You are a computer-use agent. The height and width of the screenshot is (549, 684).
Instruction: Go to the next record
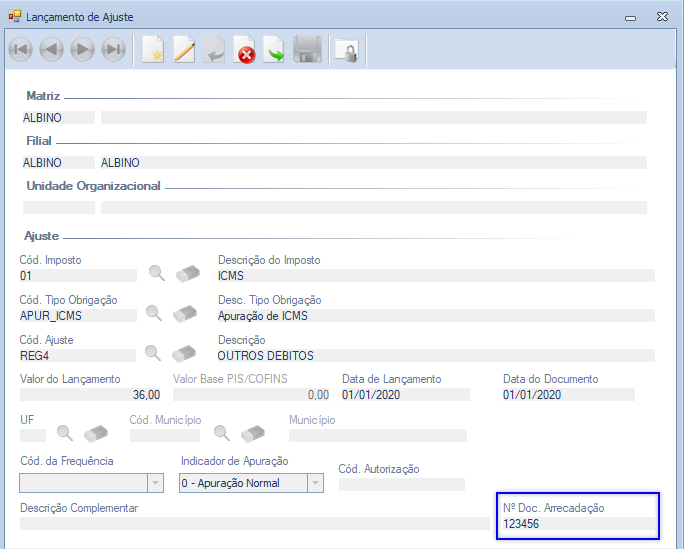click(x=82, y=49)
